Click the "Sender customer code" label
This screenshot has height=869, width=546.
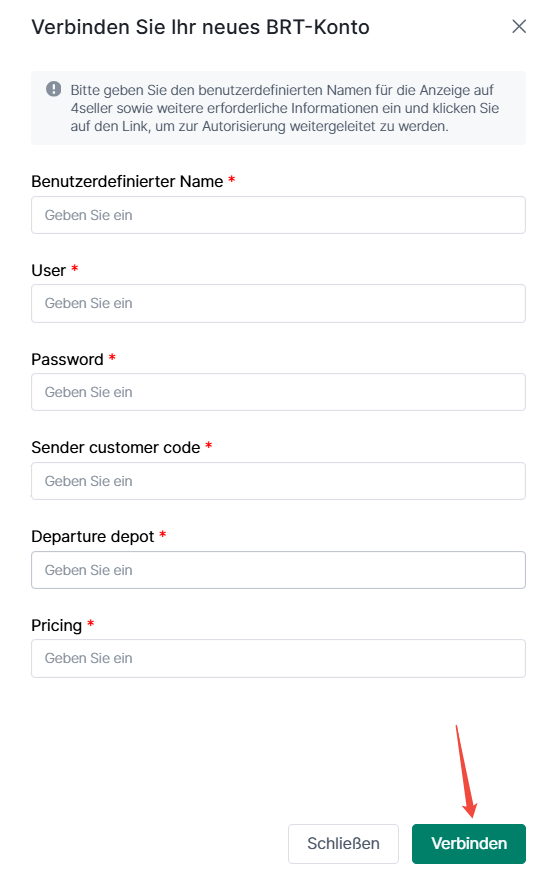pos(115,447)
